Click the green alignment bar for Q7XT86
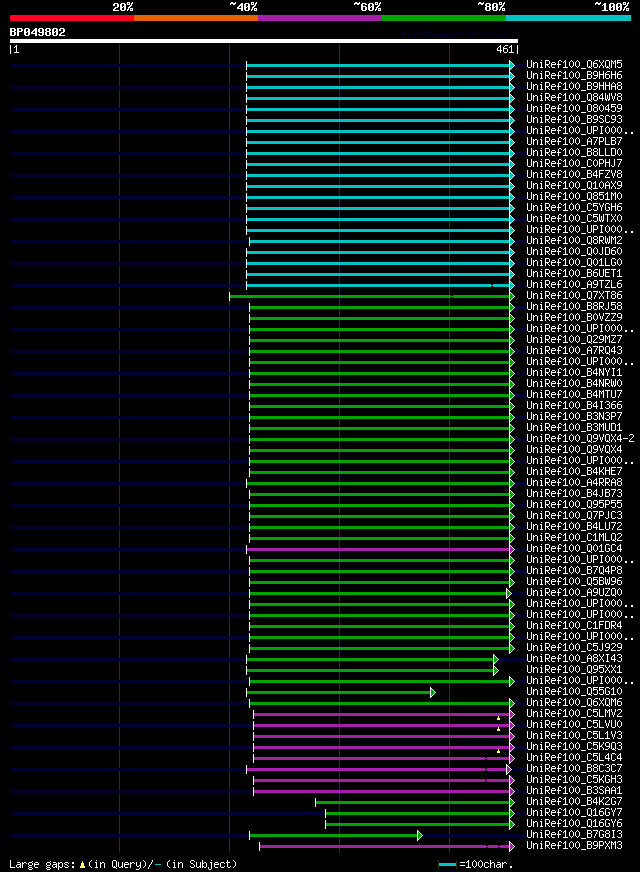This screenshot has width=640, height=872. click(x=371, y=296)
